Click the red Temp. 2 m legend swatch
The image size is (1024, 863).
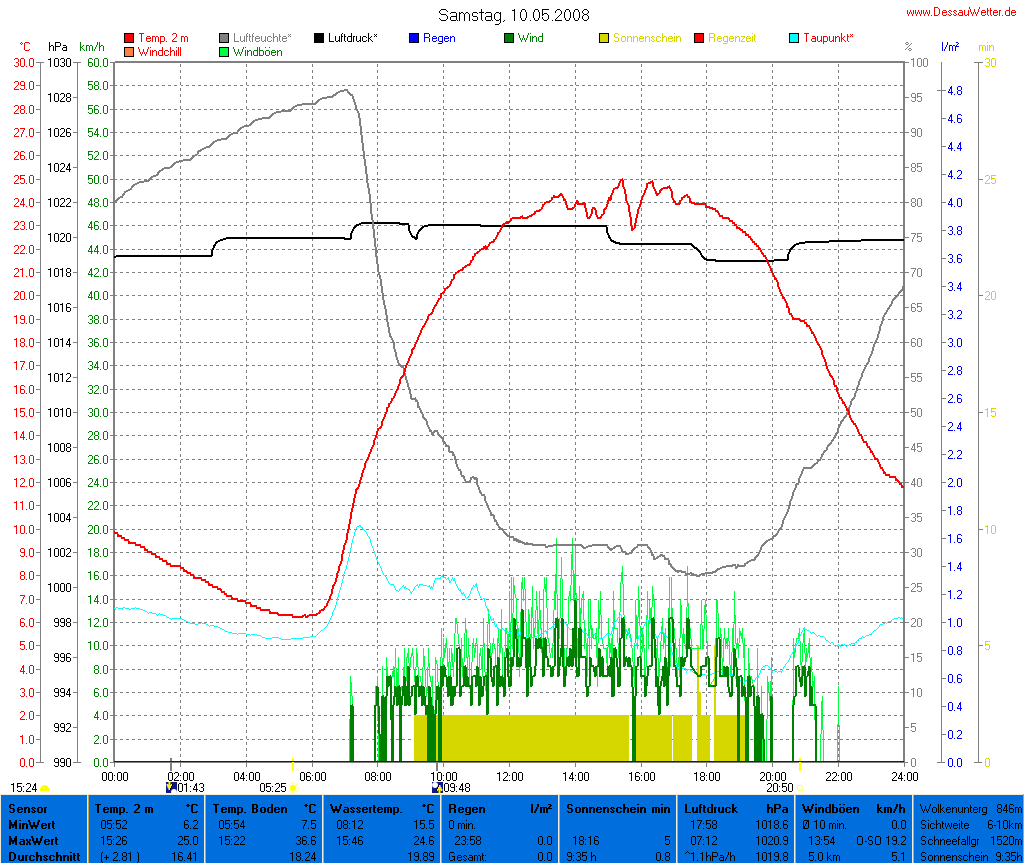(129, 38)
